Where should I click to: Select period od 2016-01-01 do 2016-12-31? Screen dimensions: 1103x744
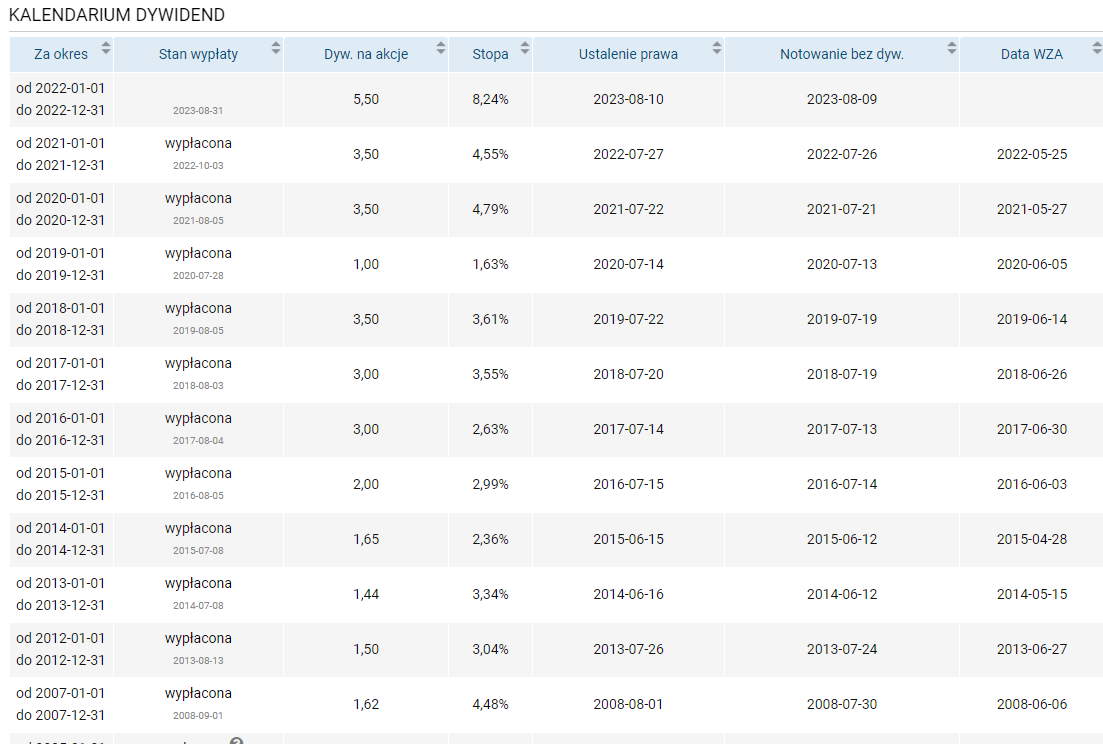pyautogui.click(x=60, y=429)
